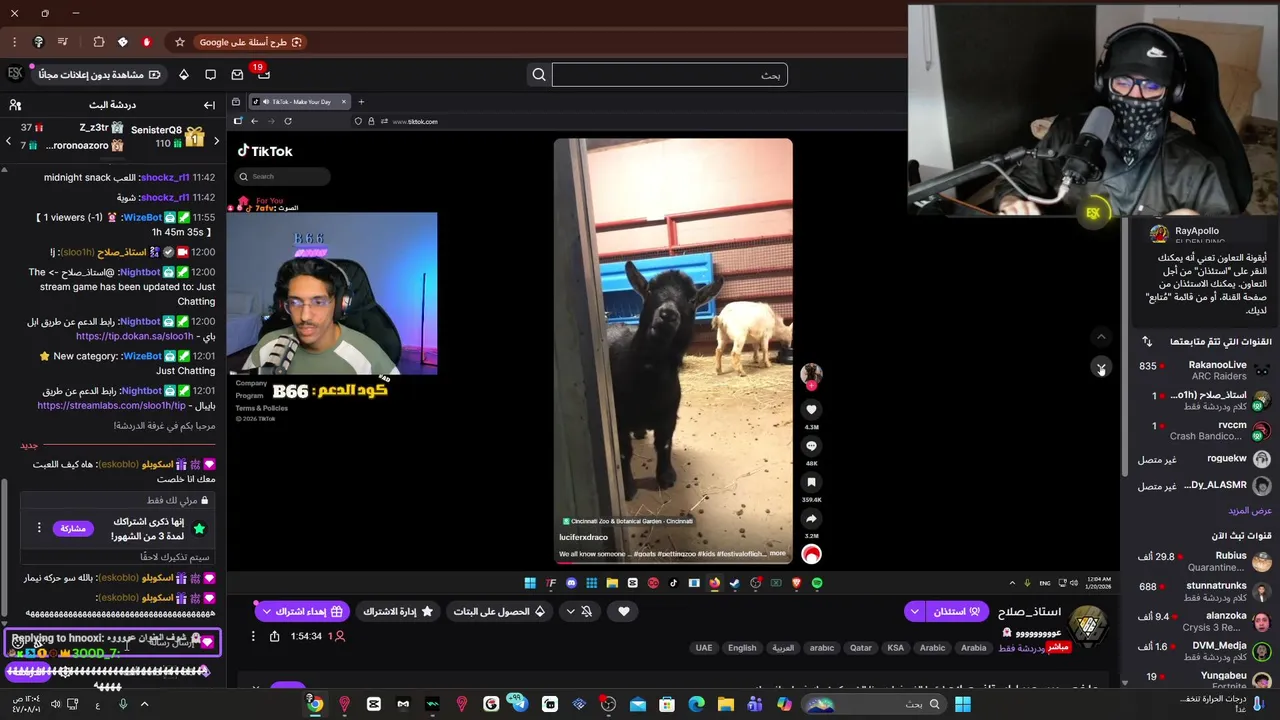Toggle the follow heart button

[x=624, y=611]
